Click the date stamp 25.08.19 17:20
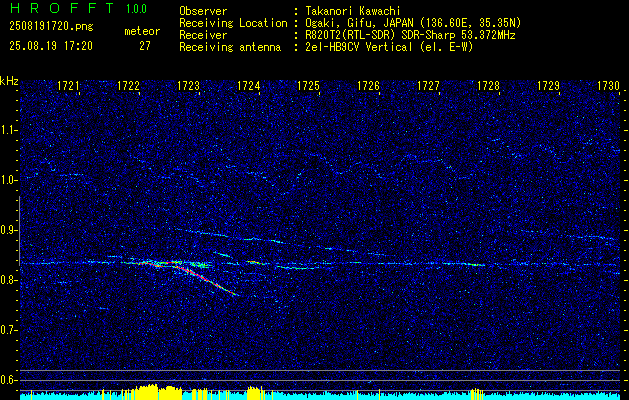629x400 pixels. point(51,46)
